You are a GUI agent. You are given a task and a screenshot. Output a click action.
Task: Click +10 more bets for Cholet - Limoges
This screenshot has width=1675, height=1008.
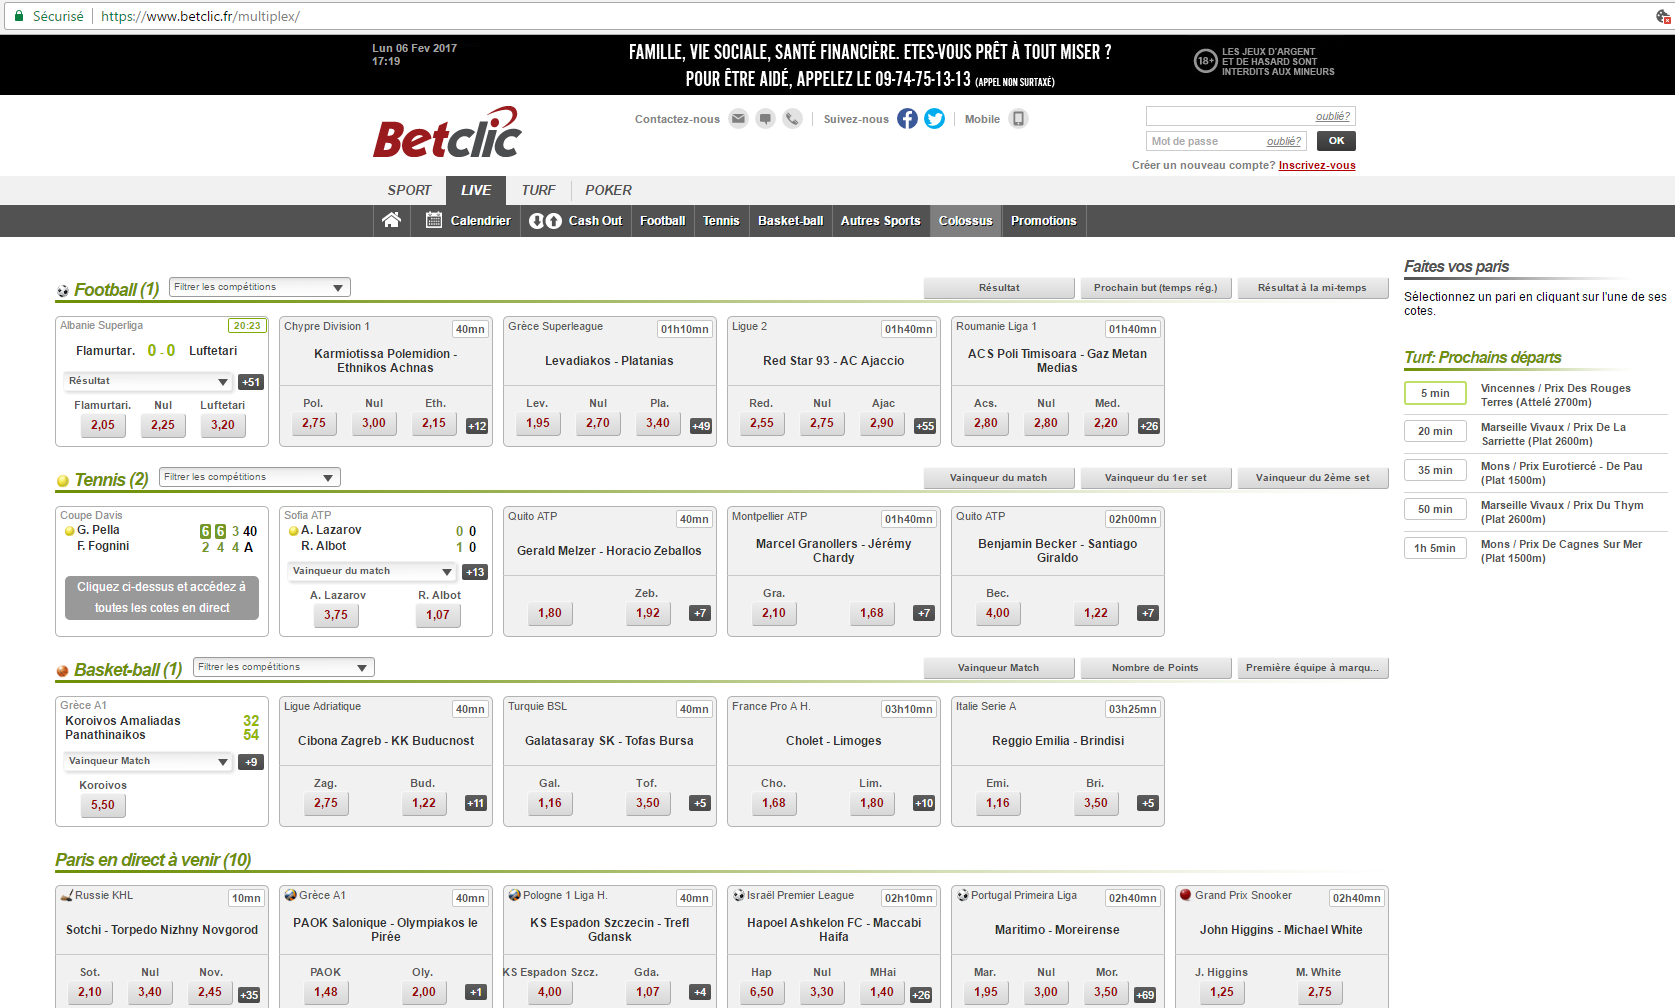[x=924, y=803]
